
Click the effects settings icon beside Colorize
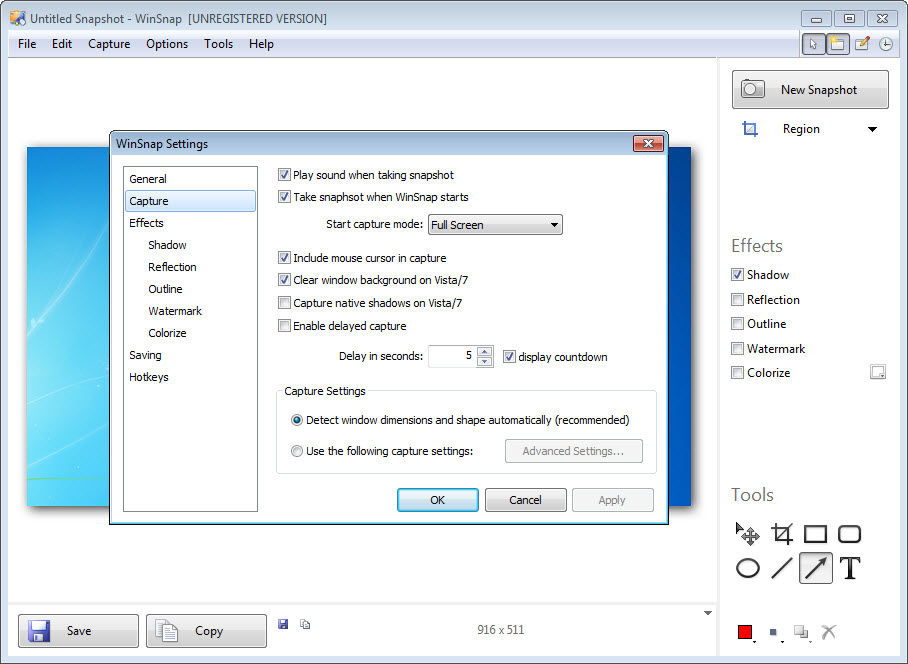(878, 372)
